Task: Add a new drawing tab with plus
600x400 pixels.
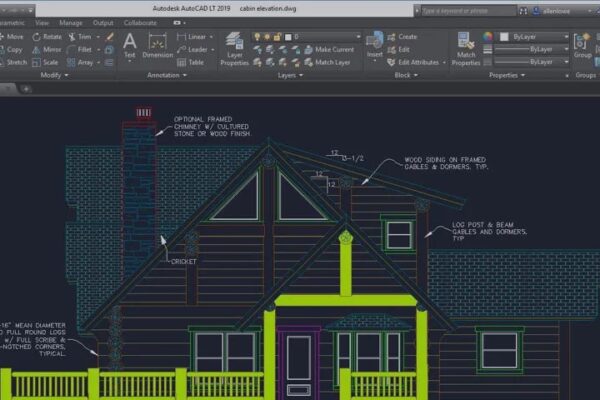Action: click(x=26, y=89)
